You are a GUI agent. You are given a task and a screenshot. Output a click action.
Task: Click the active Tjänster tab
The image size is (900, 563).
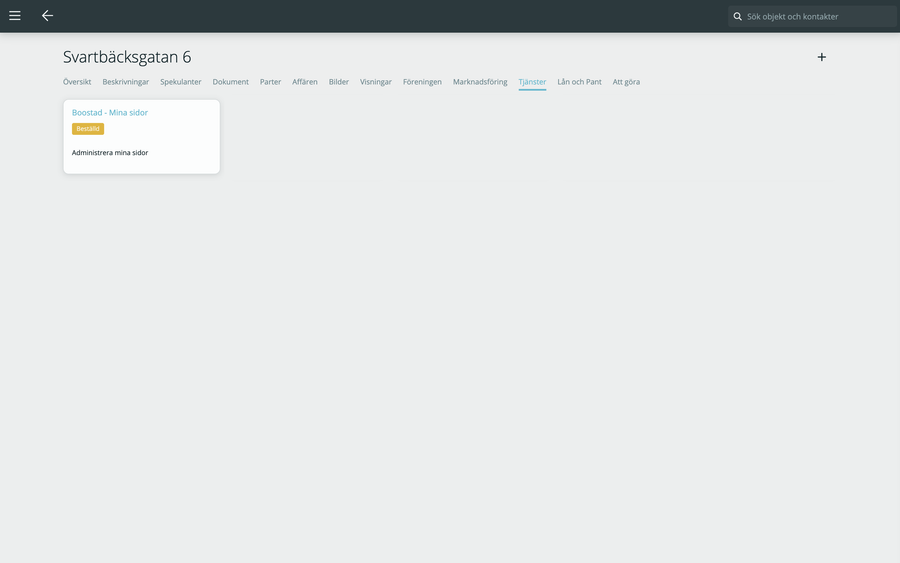tap(533, 82)
